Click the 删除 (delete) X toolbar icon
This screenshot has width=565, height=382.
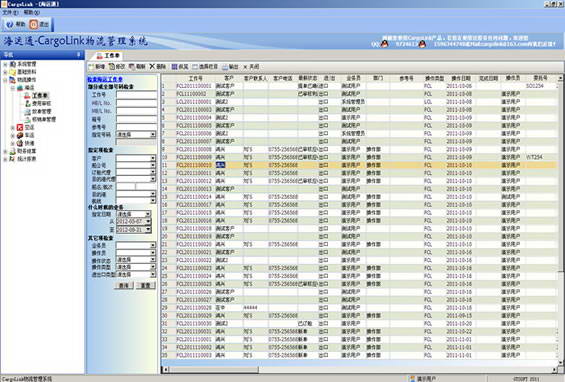pyautogui.click(x=152, y=67)
